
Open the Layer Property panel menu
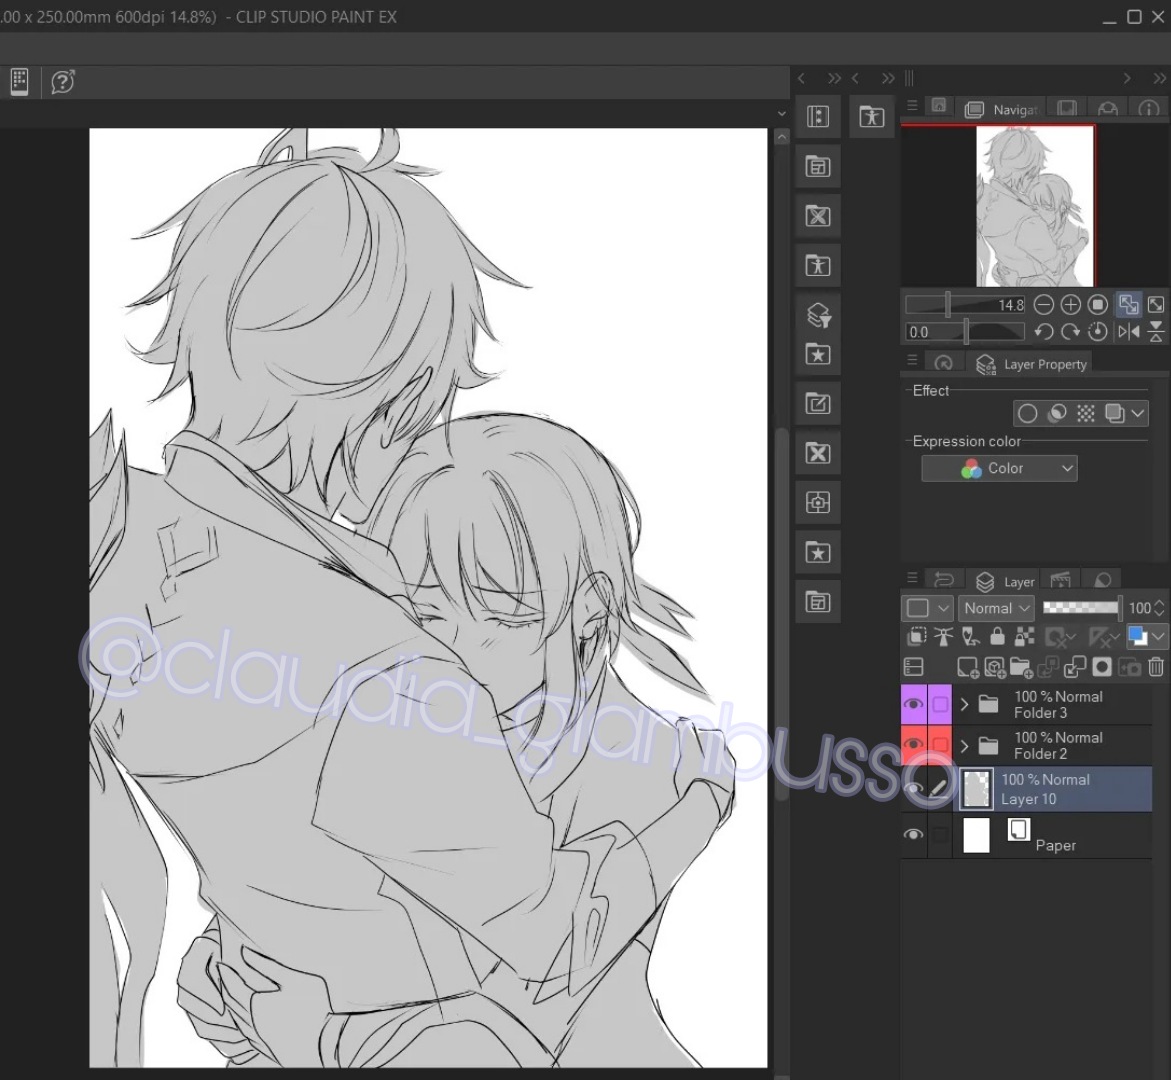tap(912, 360)
